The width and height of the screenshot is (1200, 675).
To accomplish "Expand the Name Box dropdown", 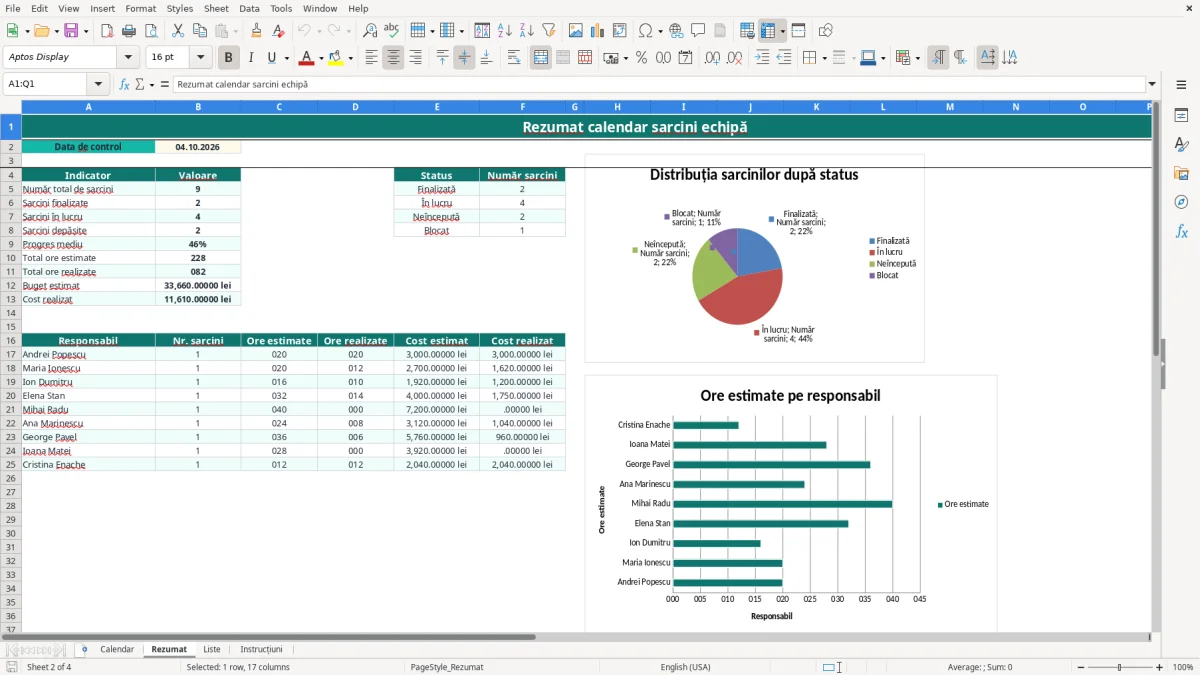I will point(98,84).
